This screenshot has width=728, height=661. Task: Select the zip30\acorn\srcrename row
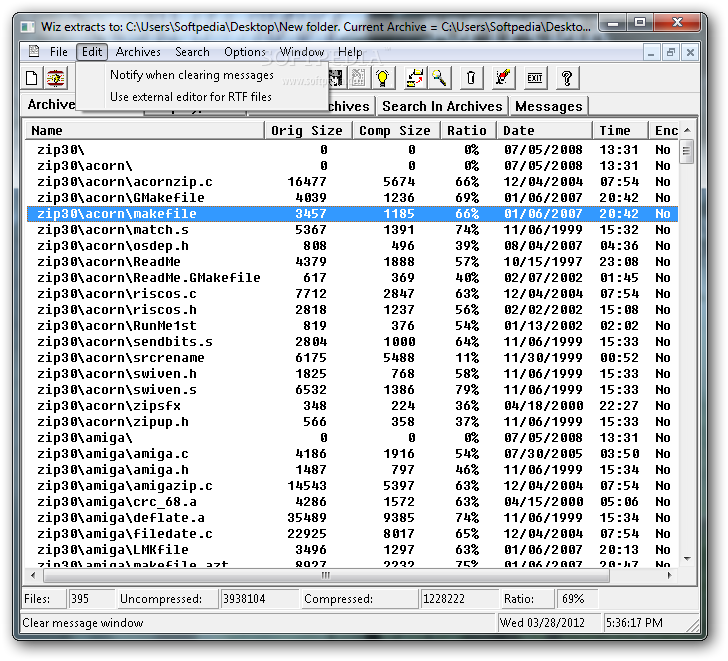pyautogui.click(x=352, y=358)
